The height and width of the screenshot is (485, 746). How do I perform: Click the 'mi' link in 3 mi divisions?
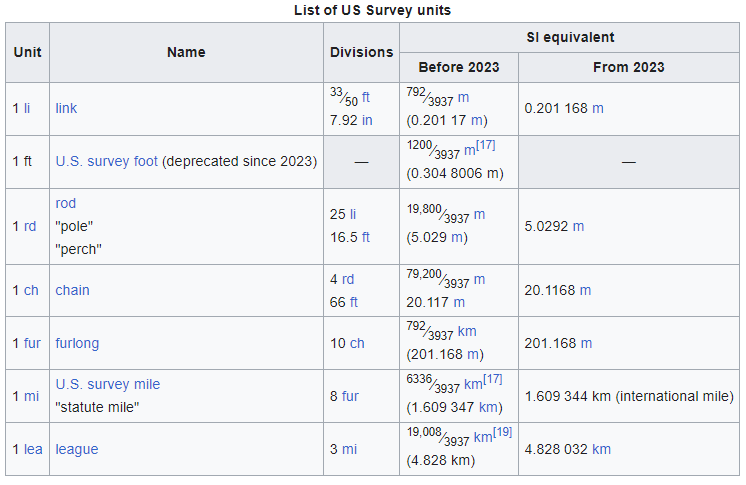(349, 449)
